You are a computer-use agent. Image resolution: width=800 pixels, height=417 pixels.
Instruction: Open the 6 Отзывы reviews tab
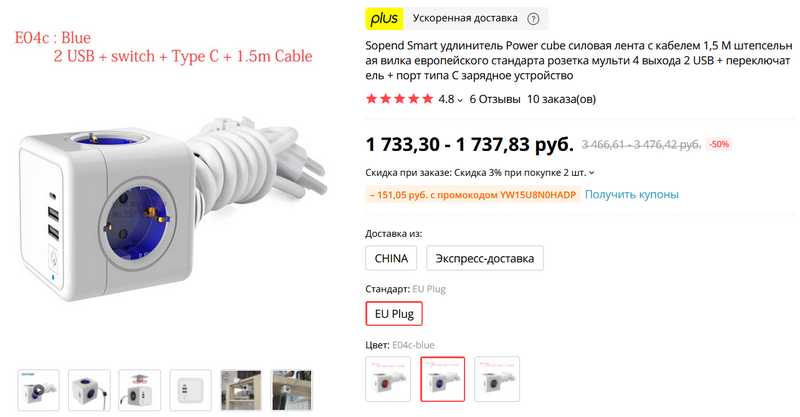[495, 99]
